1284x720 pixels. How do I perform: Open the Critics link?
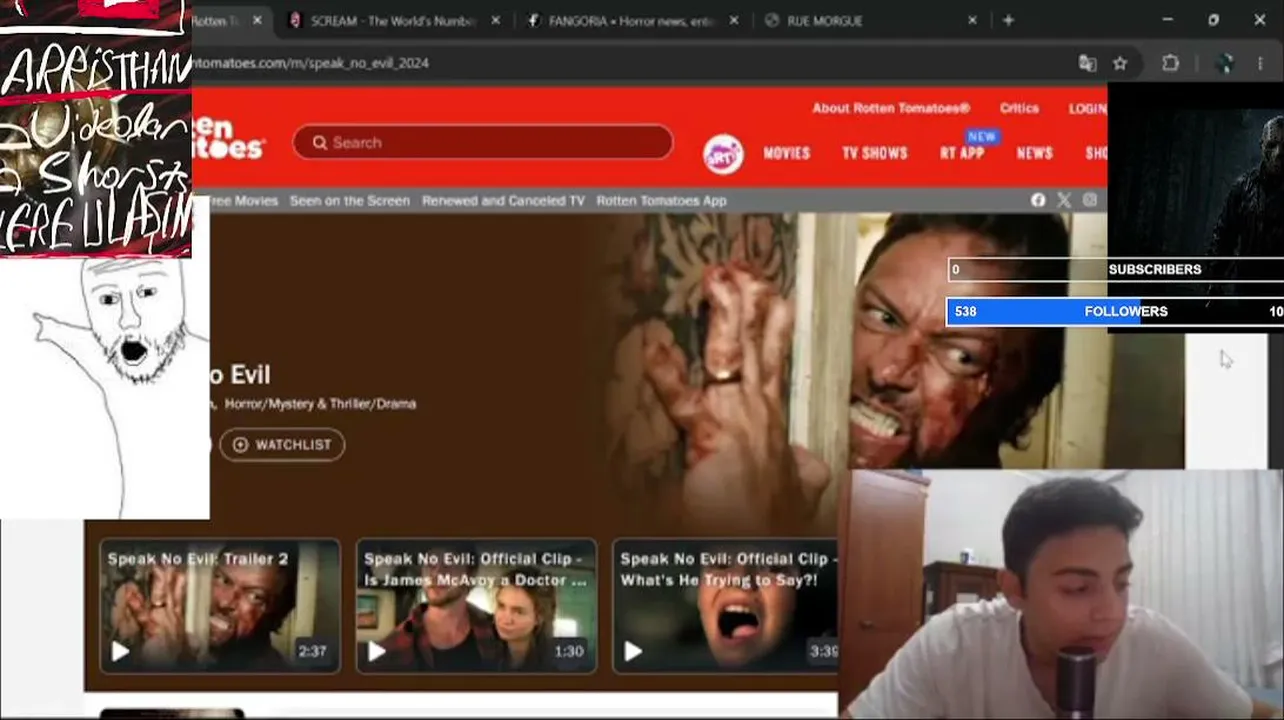(1019, 108)
